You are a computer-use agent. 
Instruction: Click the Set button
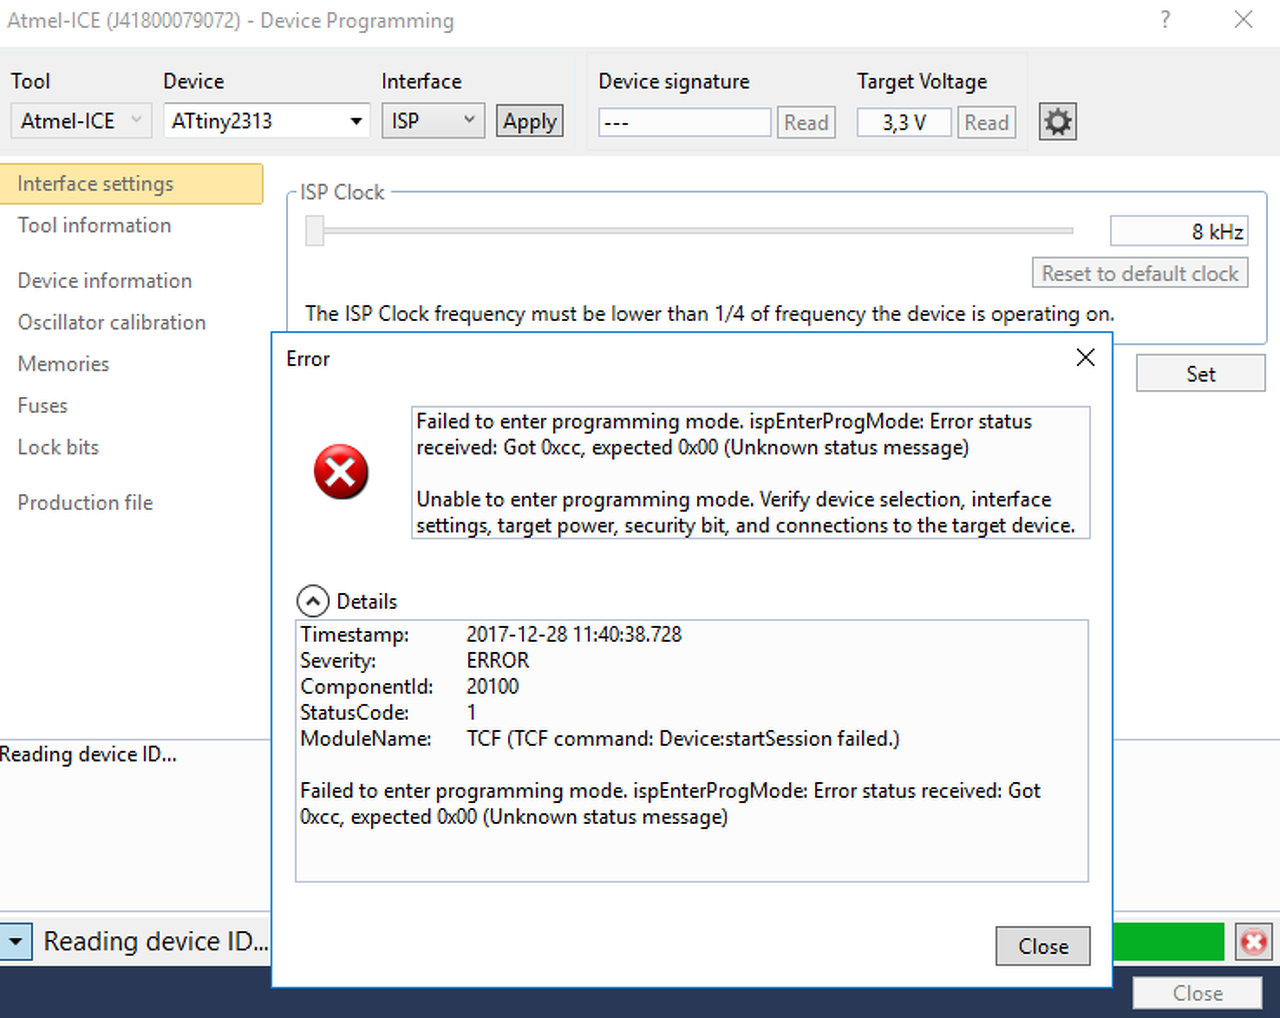click(1200, 374)
